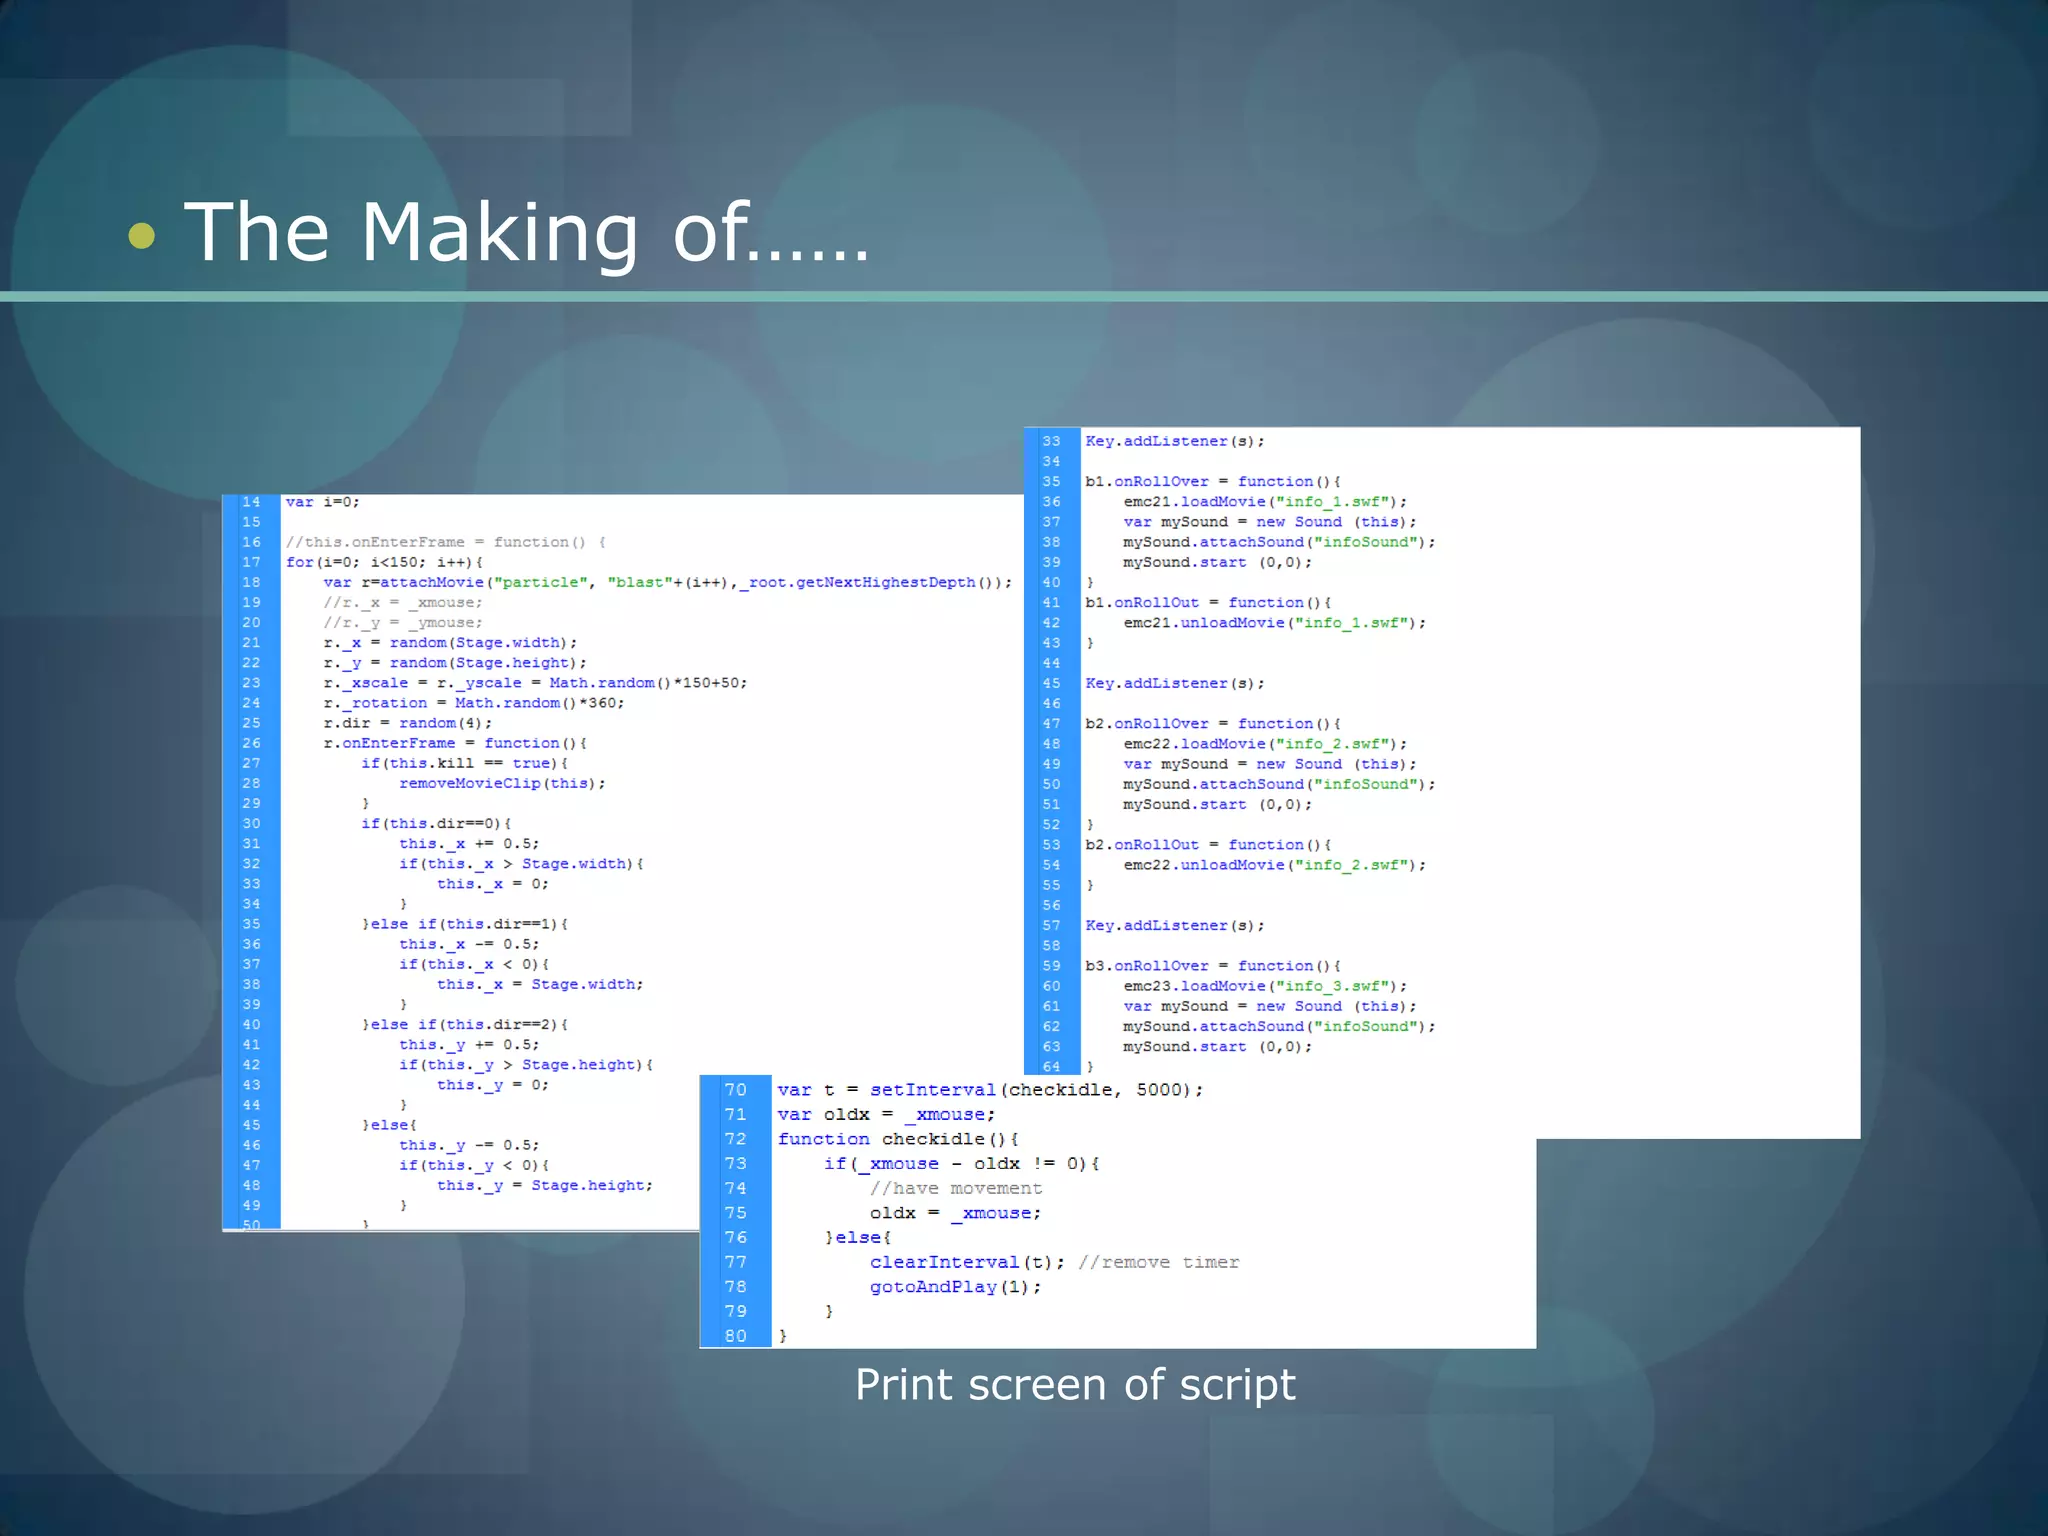Click the "}else if(this.dir==1){" line
Screen dimensions: 2048x1536
464,924
